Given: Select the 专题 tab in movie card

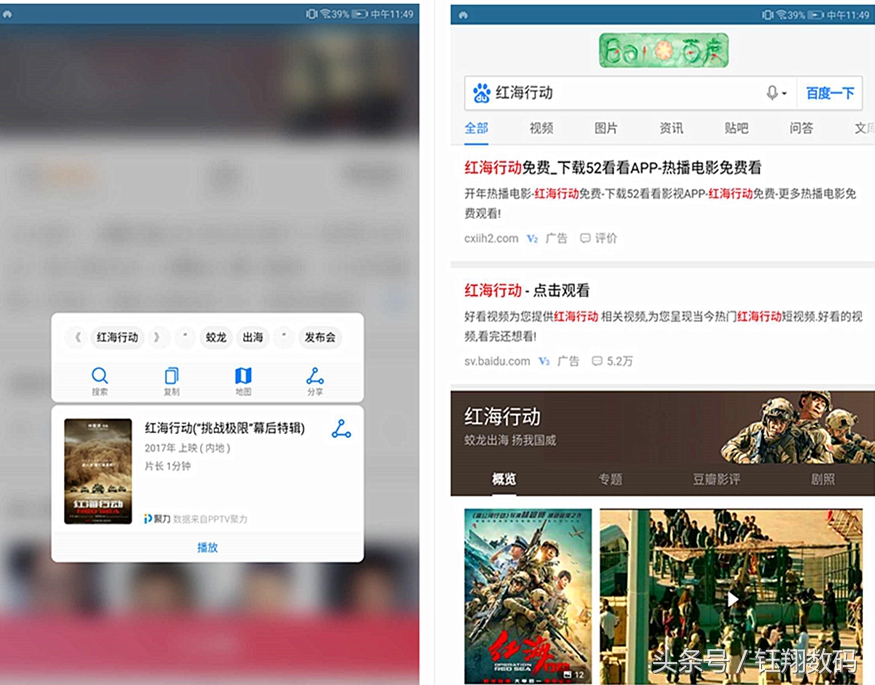Looking at the screenshot, I should click(x=610, y=479).
